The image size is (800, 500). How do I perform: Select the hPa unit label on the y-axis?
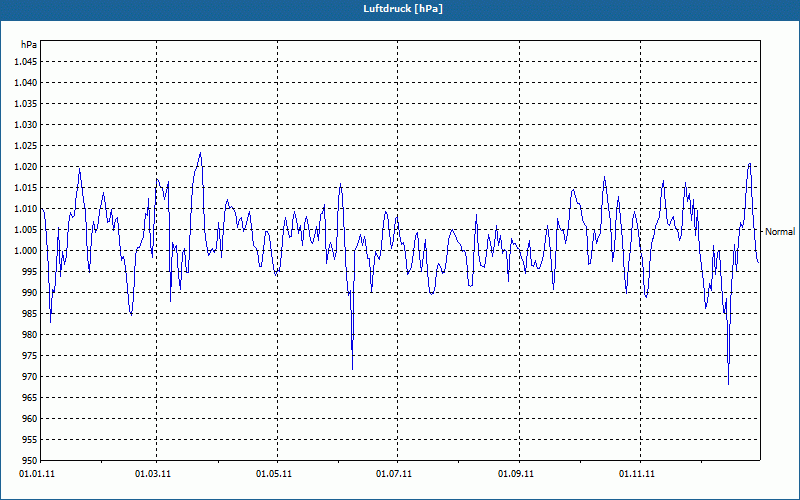click(x=29, y=45)
